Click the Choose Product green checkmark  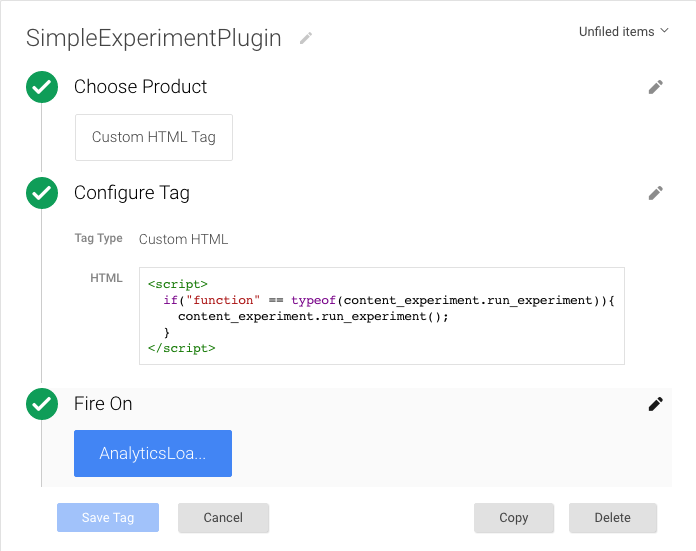tap(42, 87)
